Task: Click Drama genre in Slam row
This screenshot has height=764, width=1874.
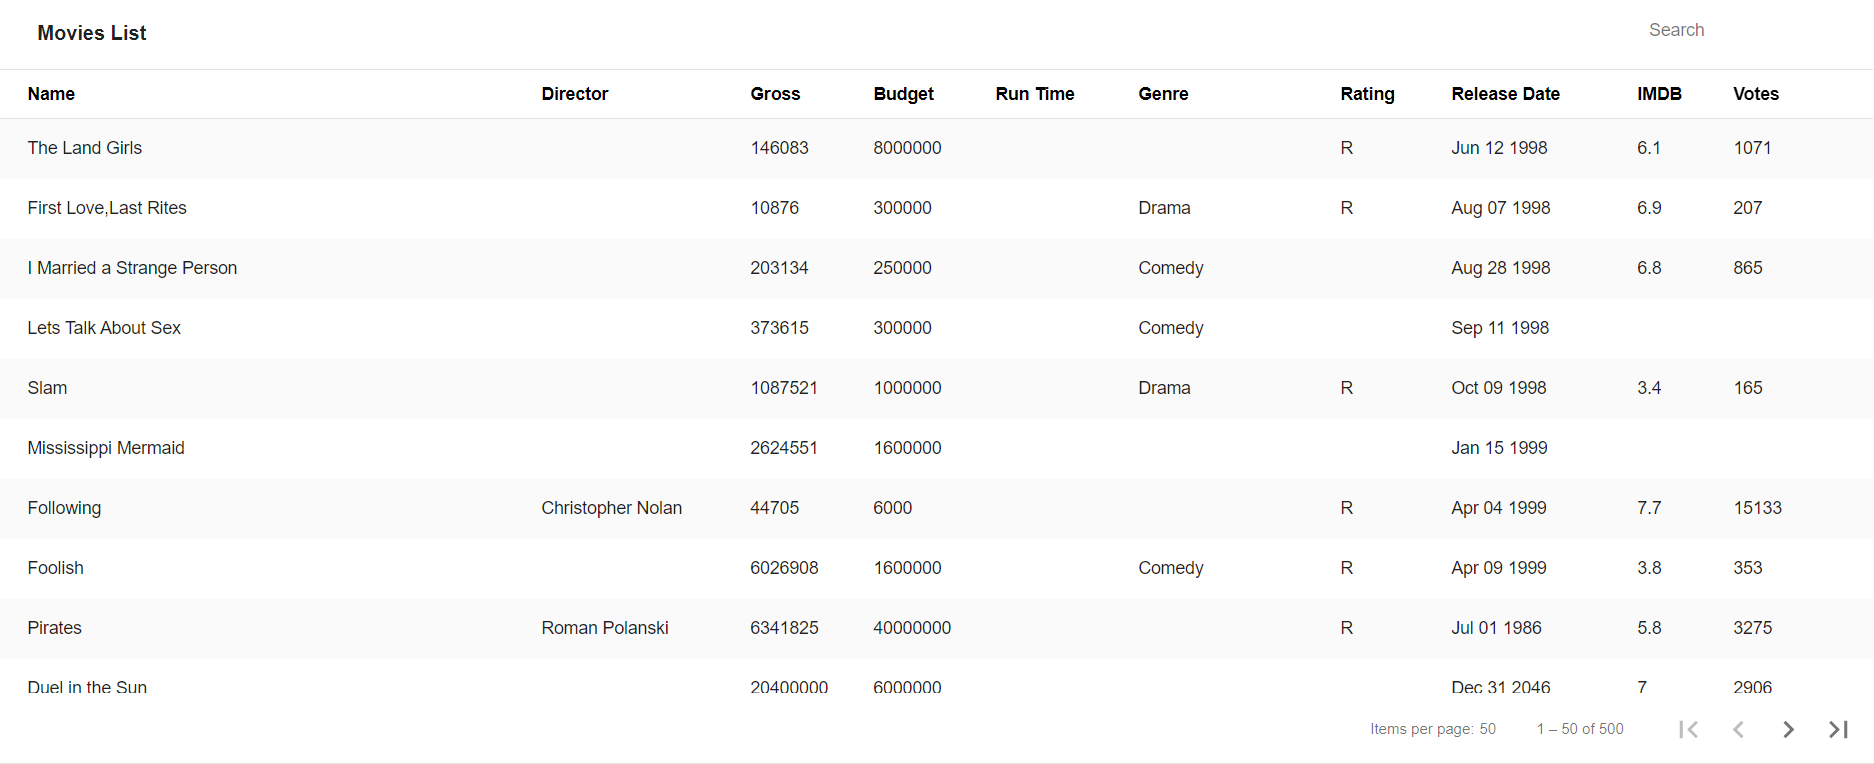Action: point(1164,388)
